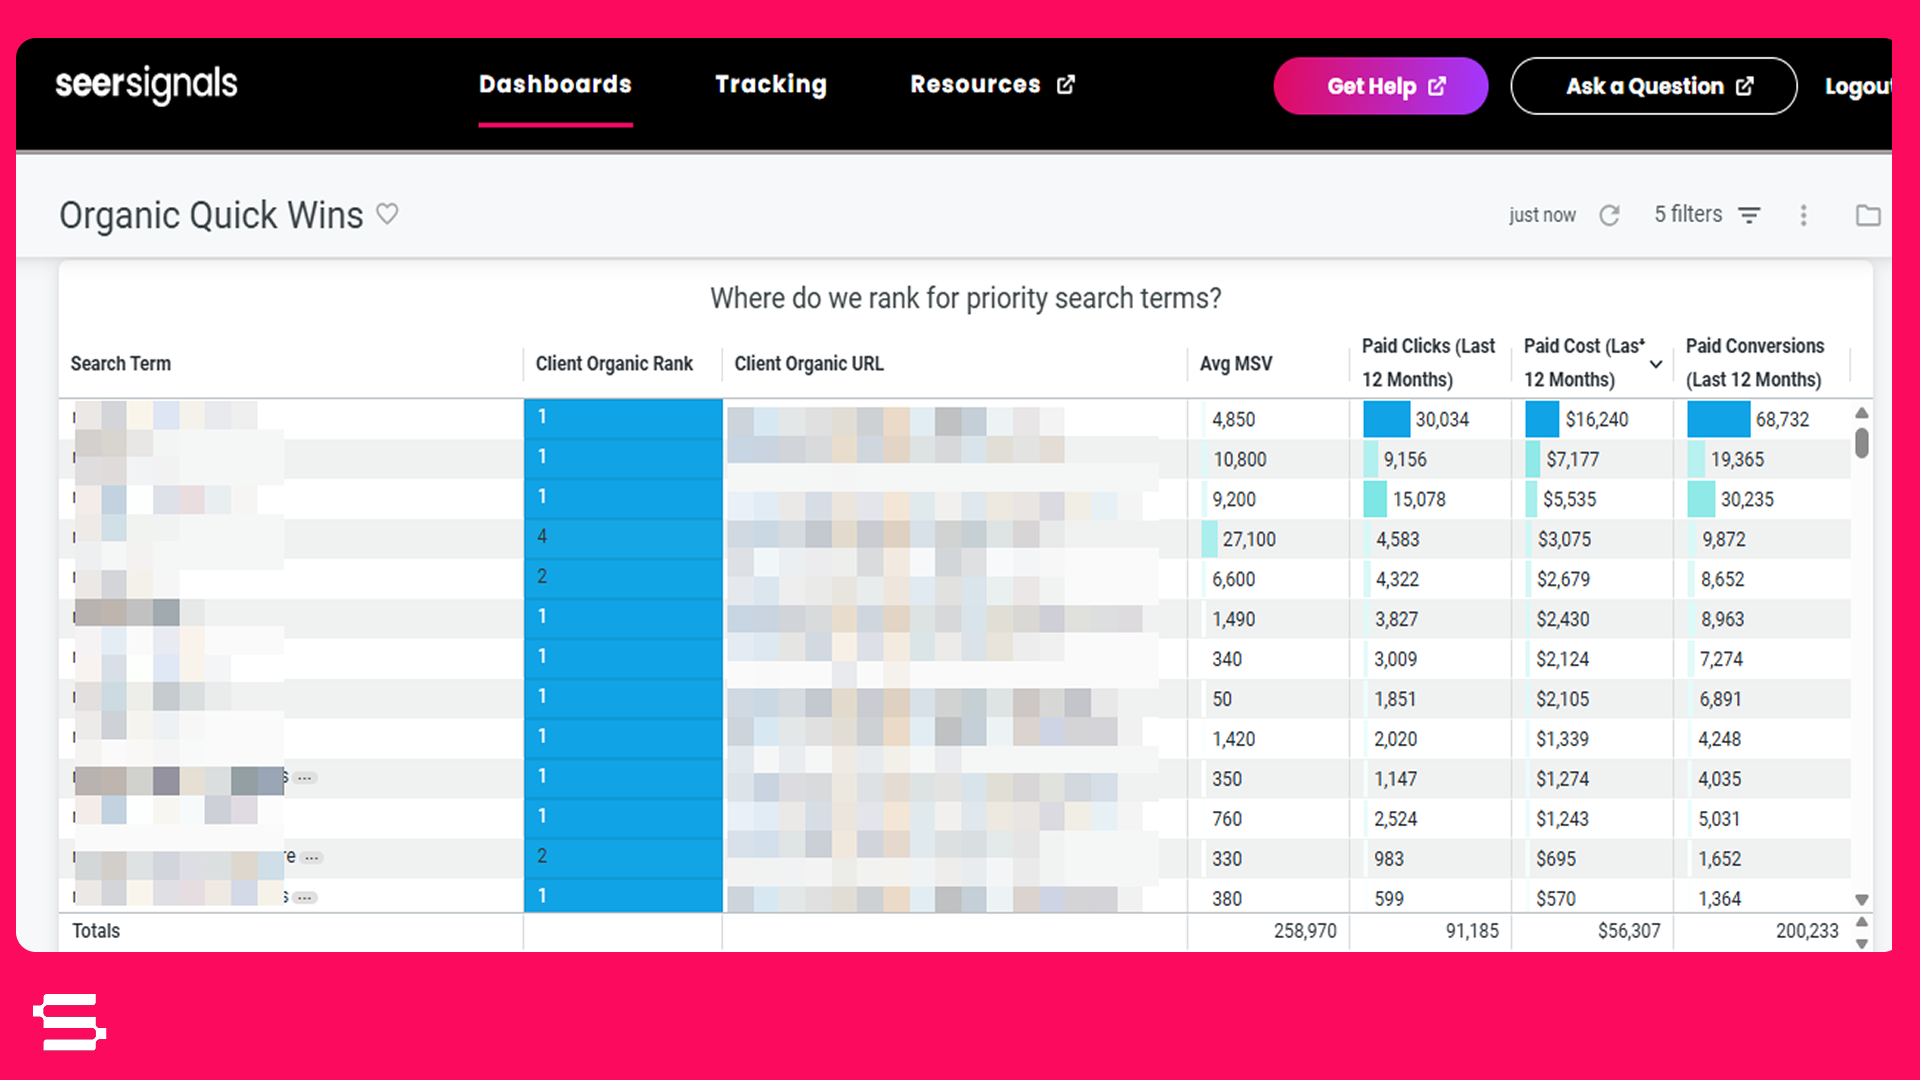
Task: Switch to the Tracking tab
Action: click(x=771, y=85)
